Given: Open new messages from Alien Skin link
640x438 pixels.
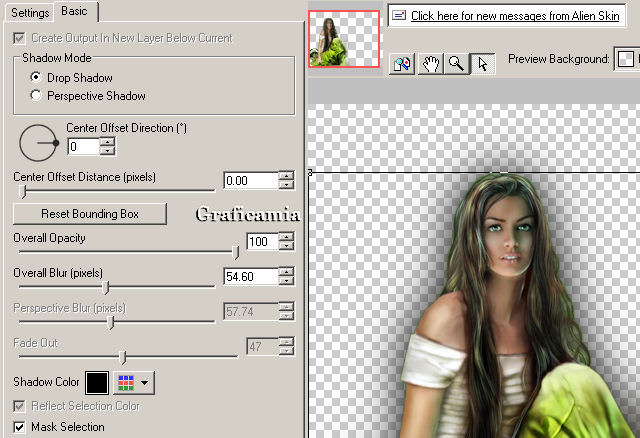Looking at the screenshot, I should click(x=515, y=16).
